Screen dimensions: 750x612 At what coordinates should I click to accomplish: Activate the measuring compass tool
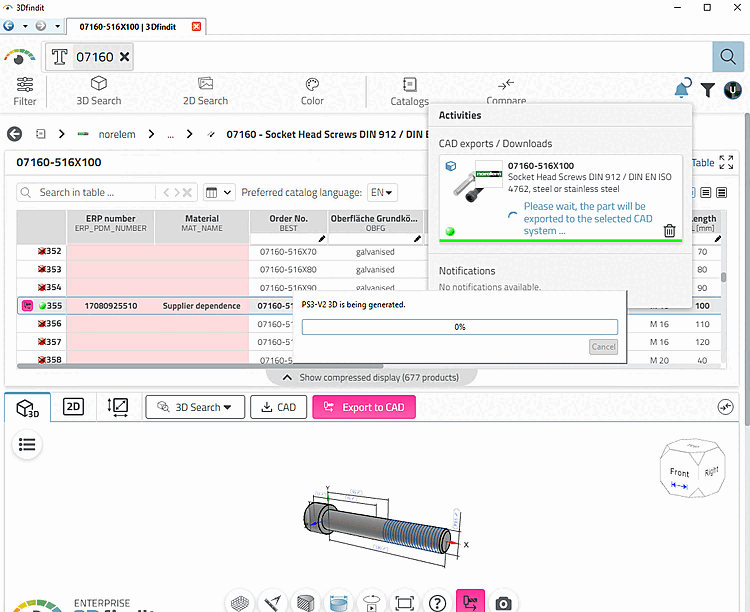[273, 603]
